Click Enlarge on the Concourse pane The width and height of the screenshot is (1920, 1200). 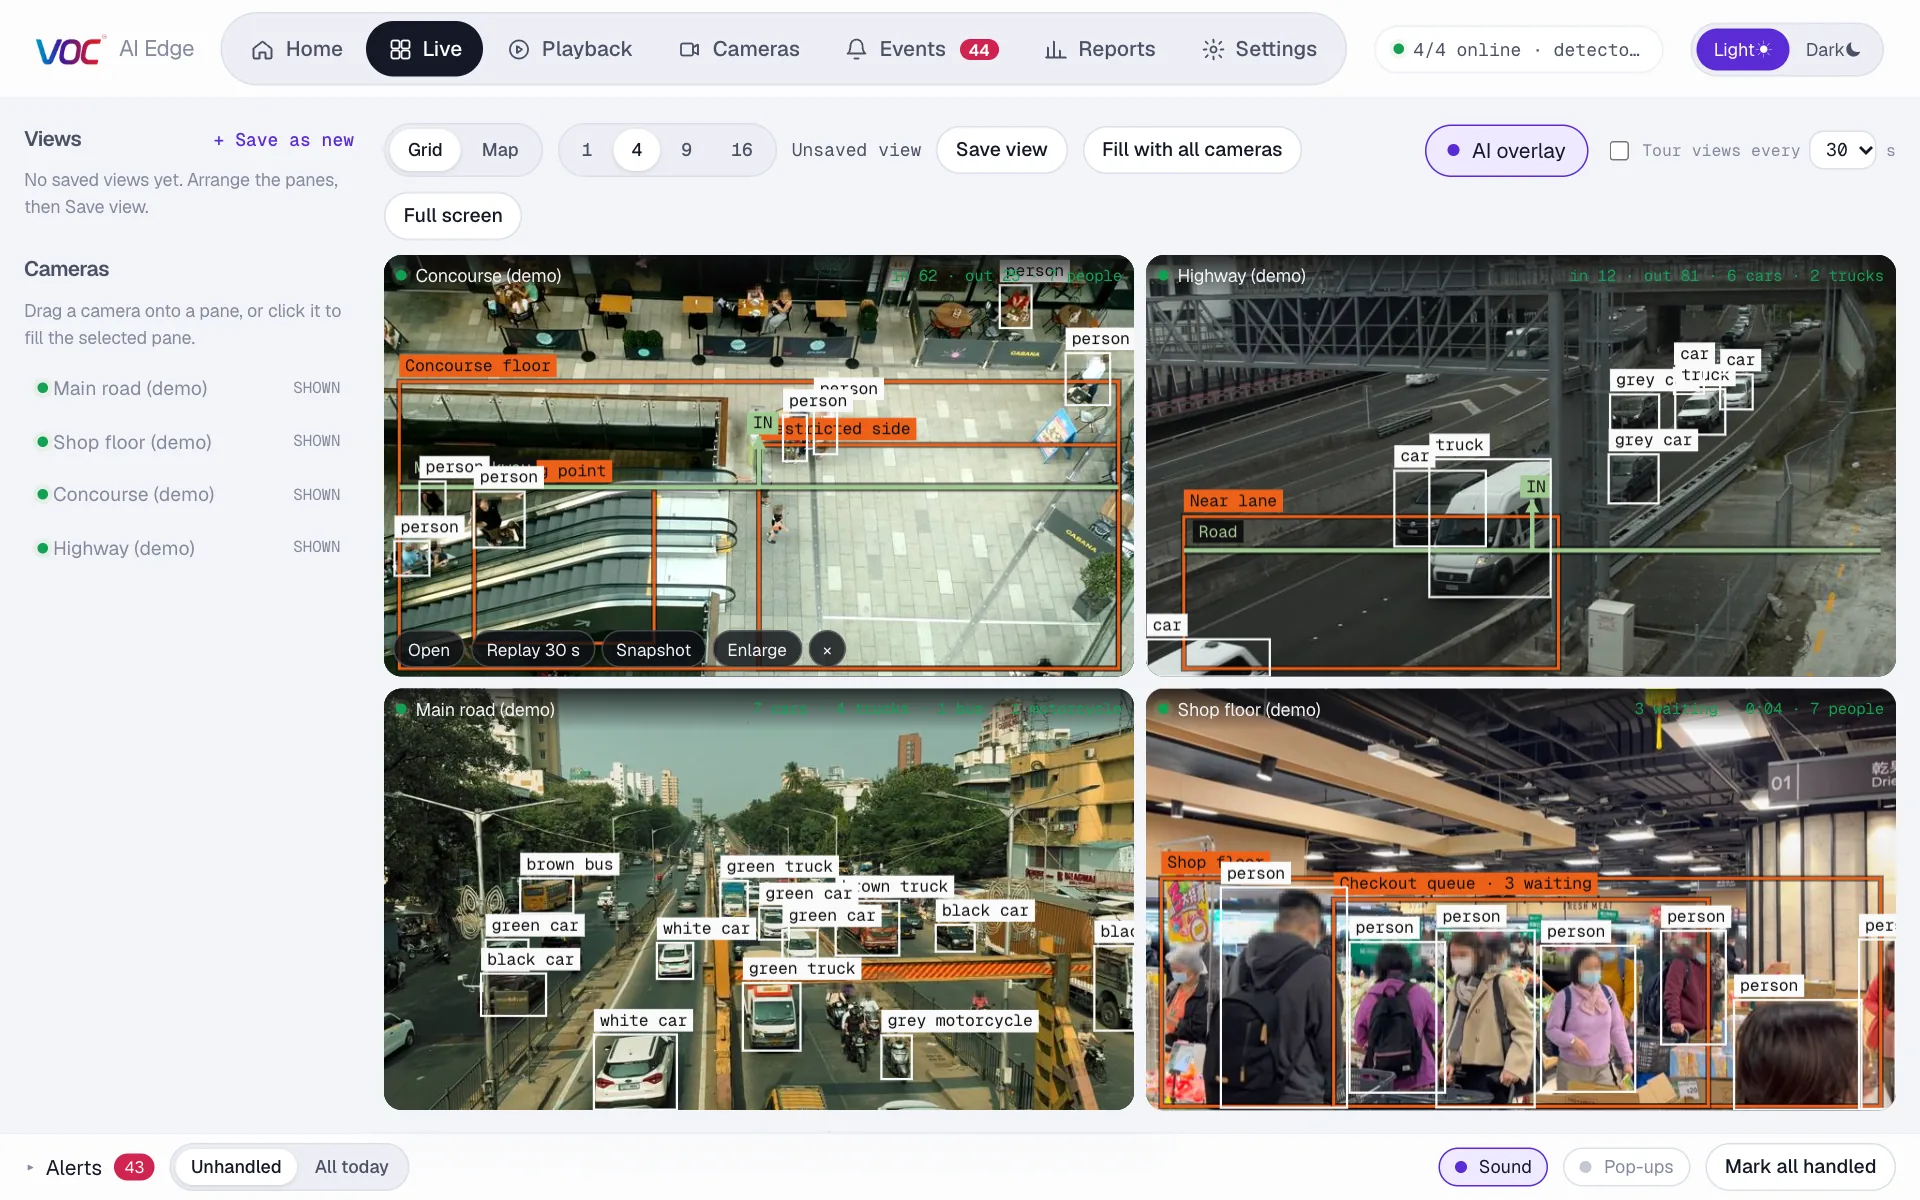[x=757, y=650]
